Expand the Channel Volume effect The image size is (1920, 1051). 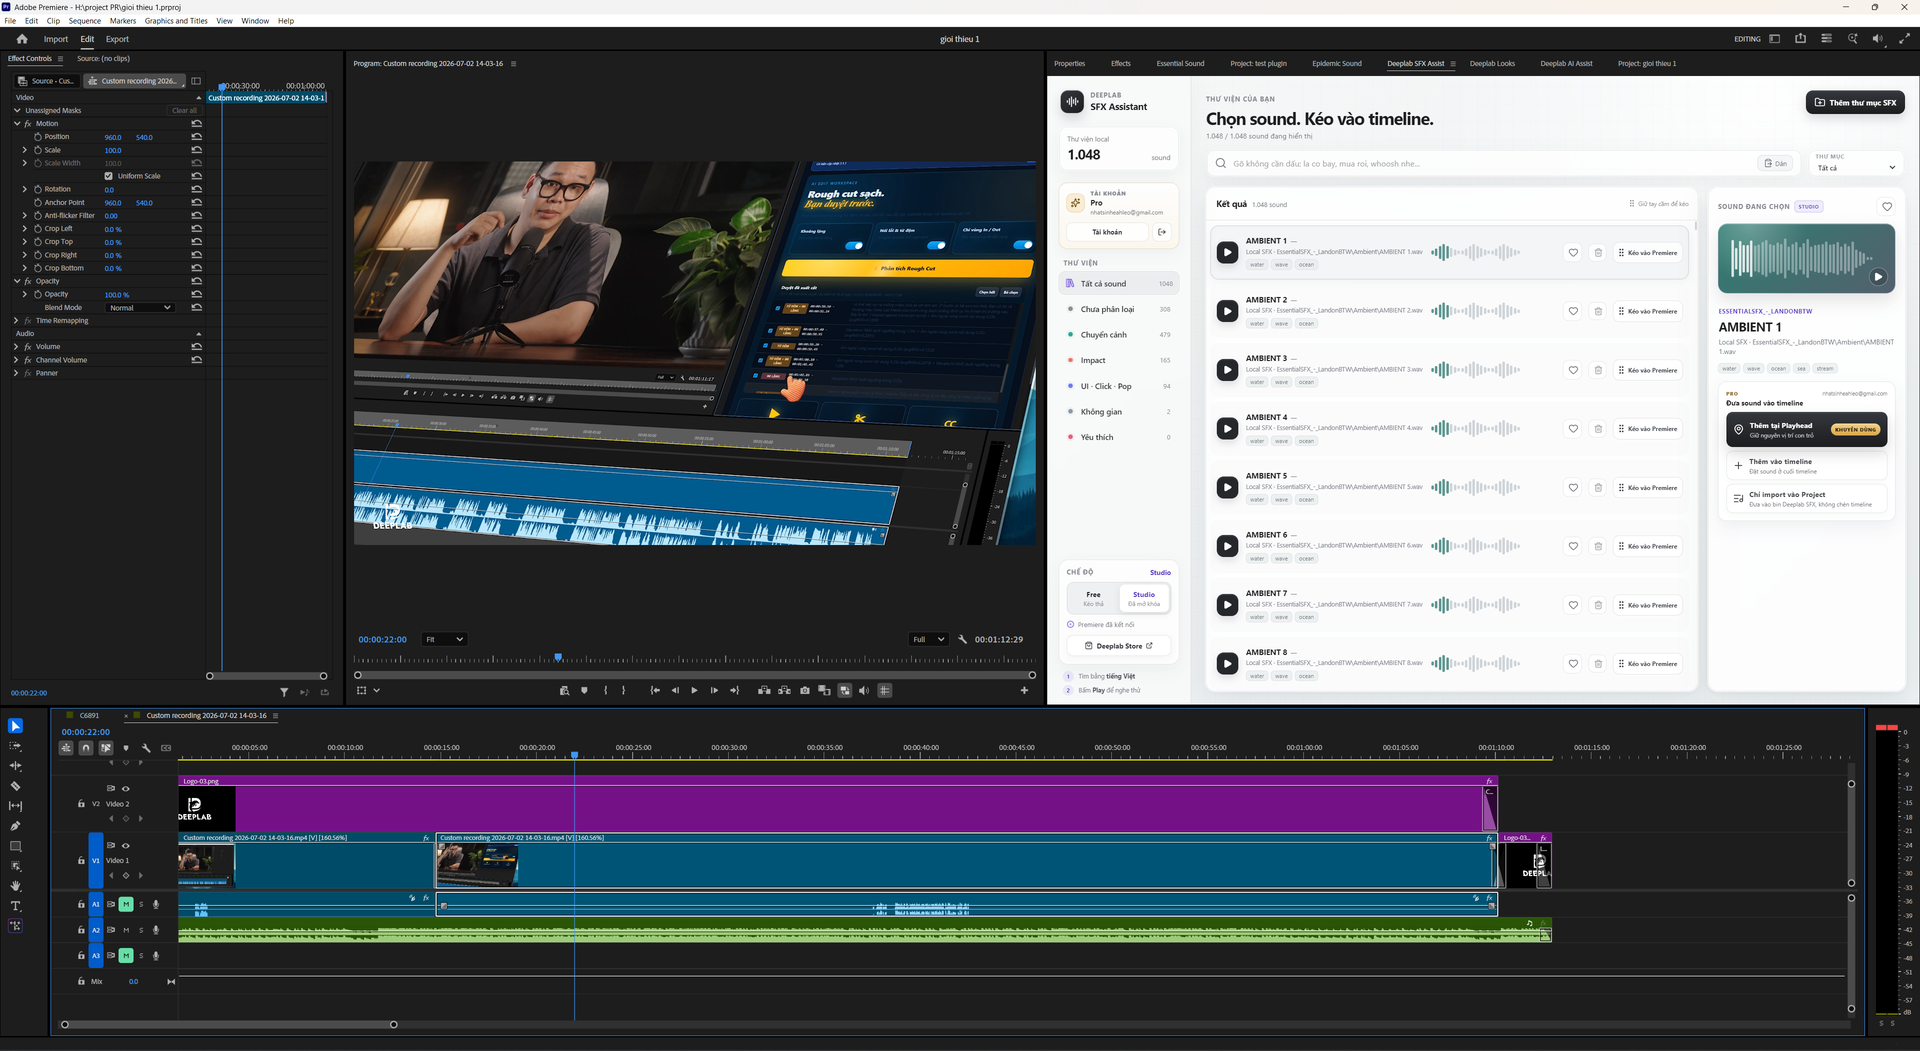tap(16, 360)
